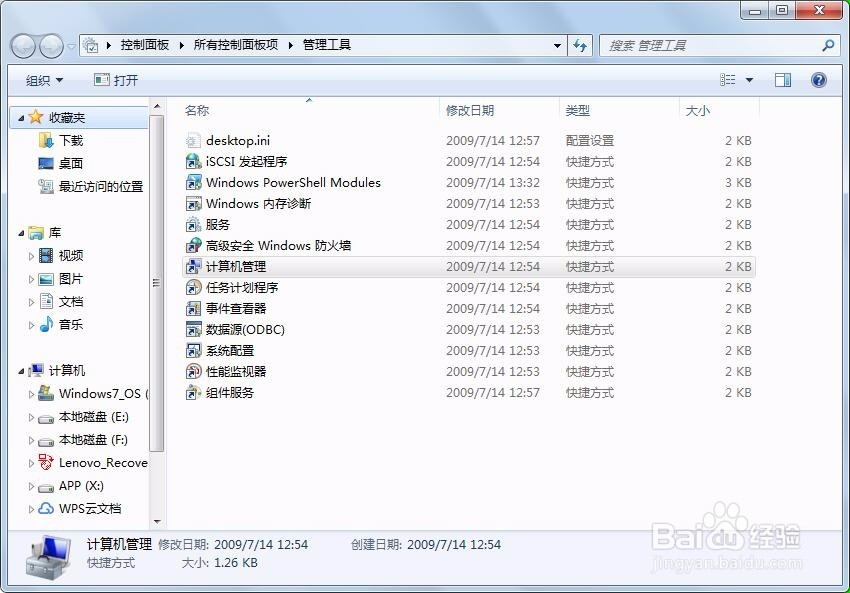Click the navigation pane scroll down arrow
The height and width of the screenshot is (593, 850).
[157, 521]
